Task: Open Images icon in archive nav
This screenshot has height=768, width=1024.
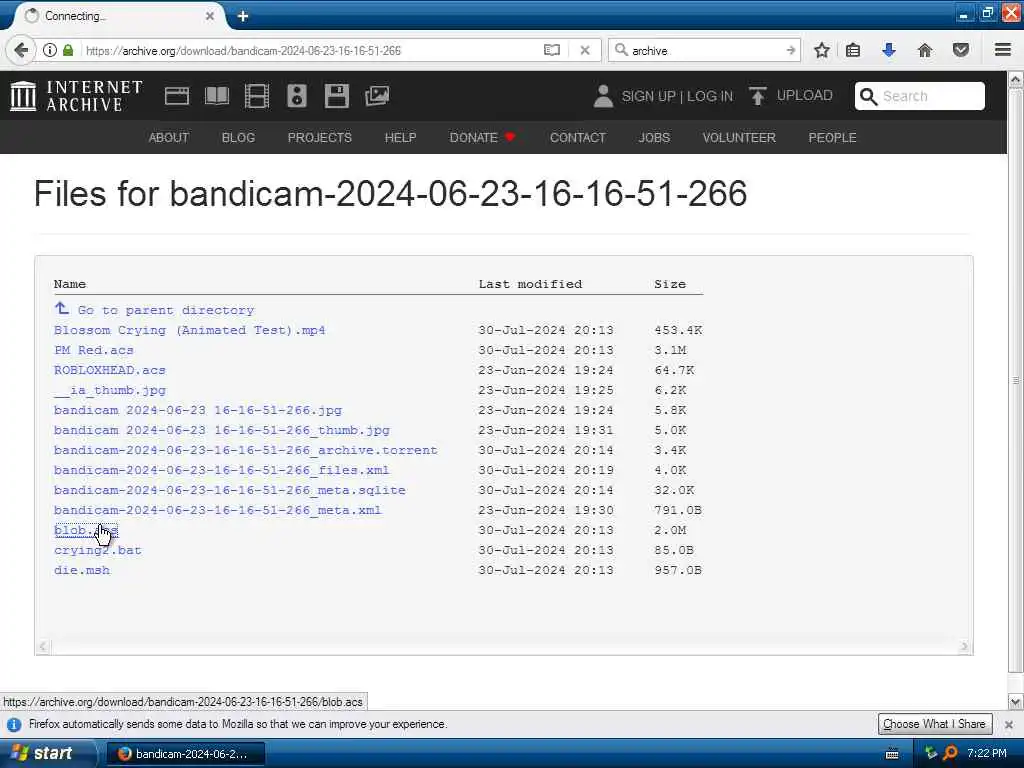Action: click(377, 96)
